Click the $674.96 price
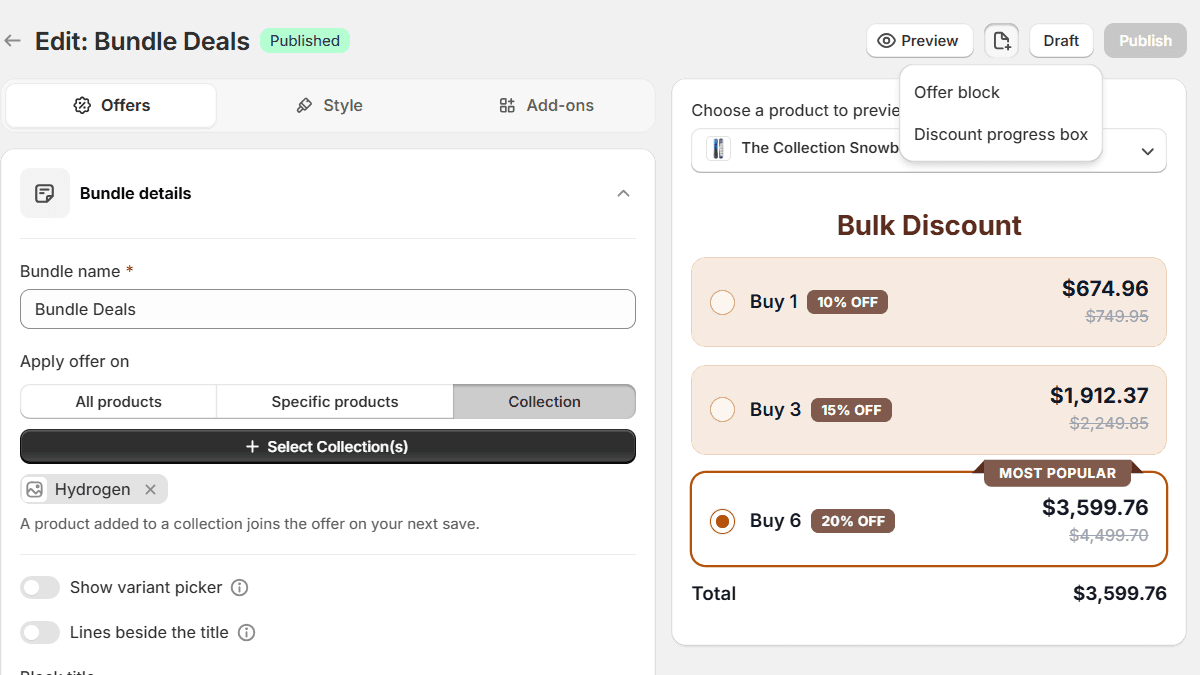 click(x=1105, y=289)
